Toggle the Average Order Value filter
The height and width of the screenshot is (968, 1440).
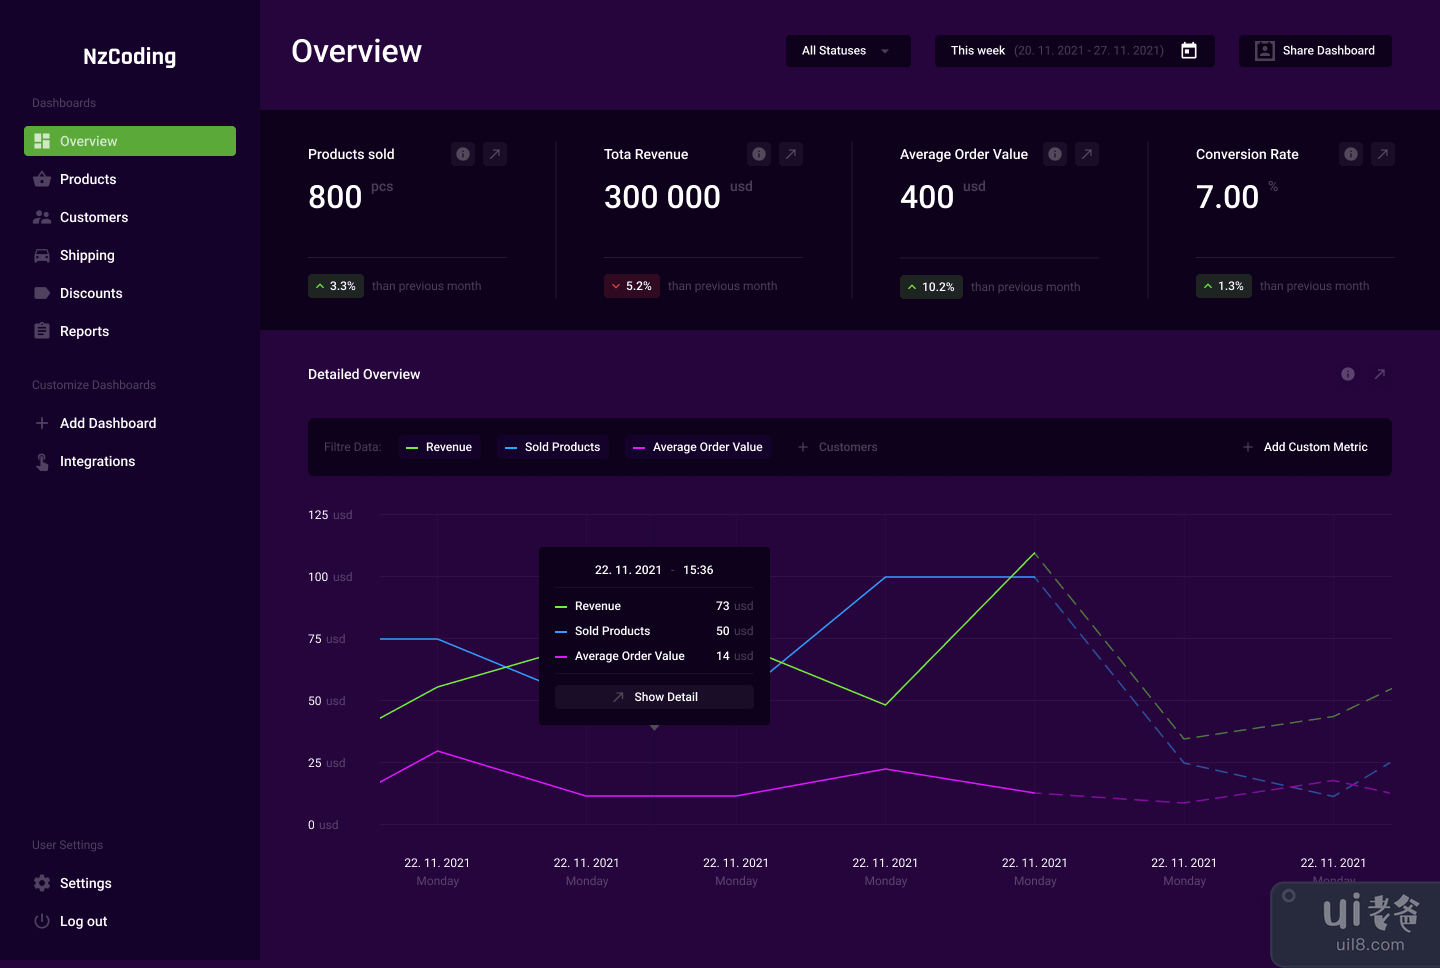[x=698, y=447]
